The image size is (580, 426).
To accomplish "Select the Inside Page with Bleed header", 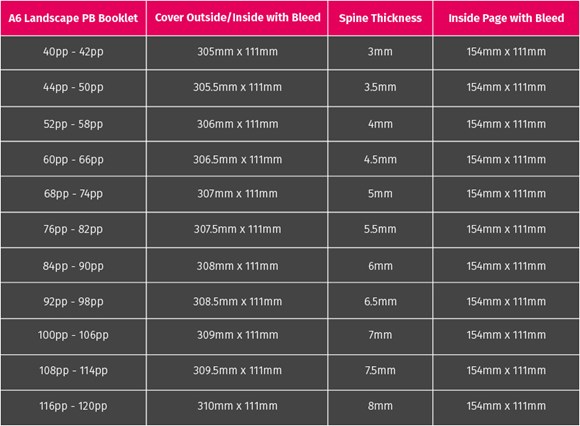I will click(x=506, y=18).
